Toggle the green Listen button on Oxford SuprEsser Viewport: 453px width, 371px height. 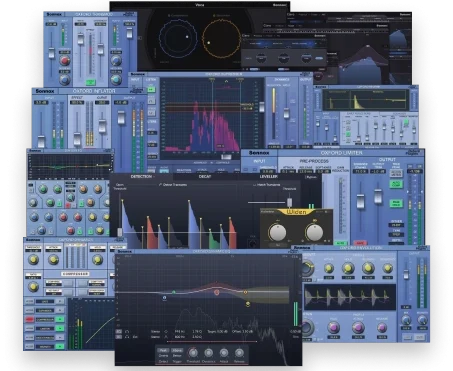[151, 89]
